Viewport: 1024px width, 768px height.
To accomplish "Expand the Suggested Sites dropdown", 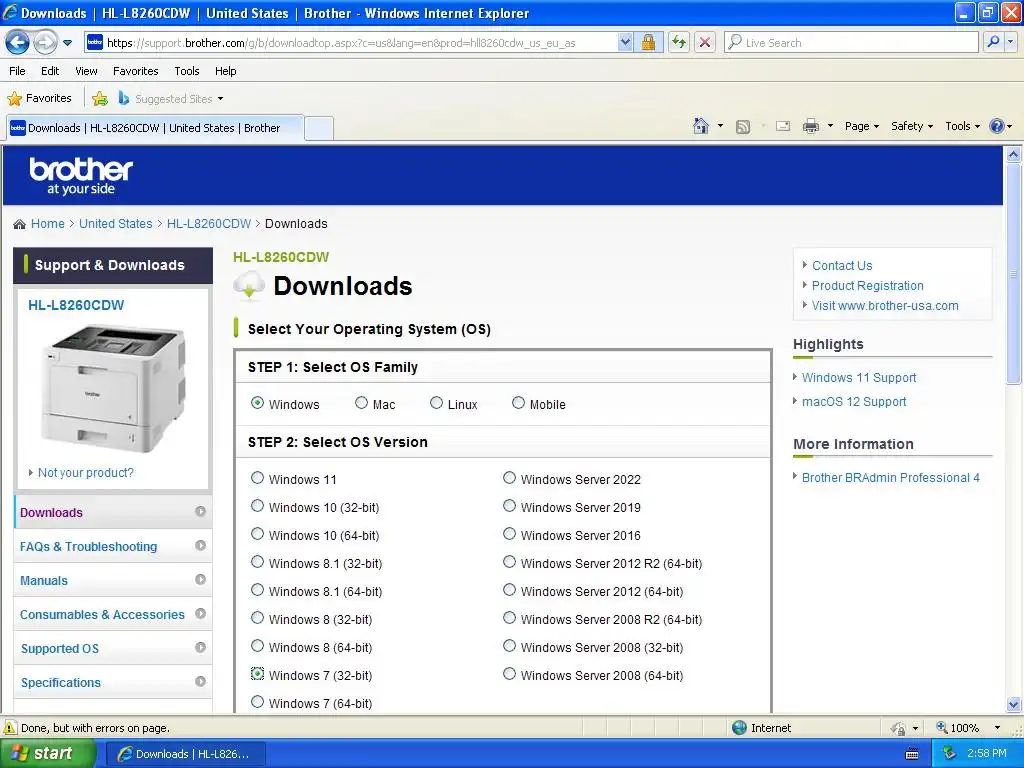I will click(220, 99).
